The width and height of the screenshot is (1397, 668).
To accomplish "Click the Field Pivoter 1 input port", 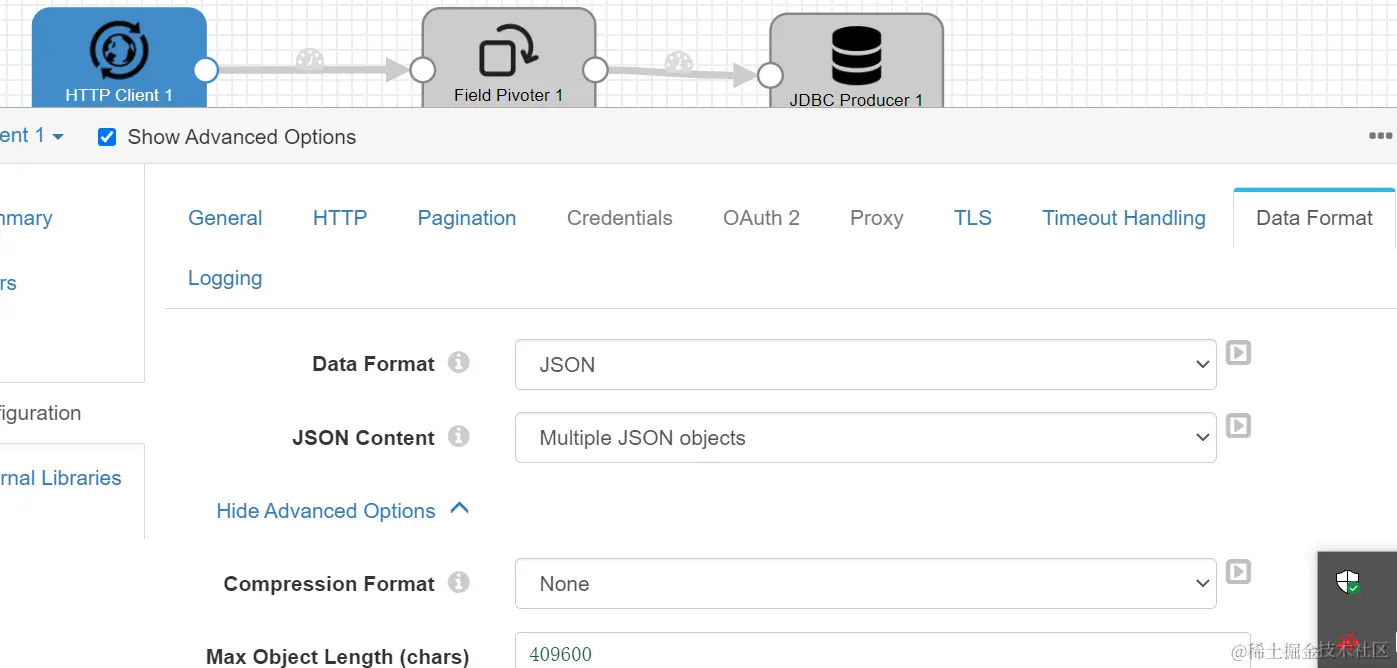I will pyautogui.click(x=422, y=69).
